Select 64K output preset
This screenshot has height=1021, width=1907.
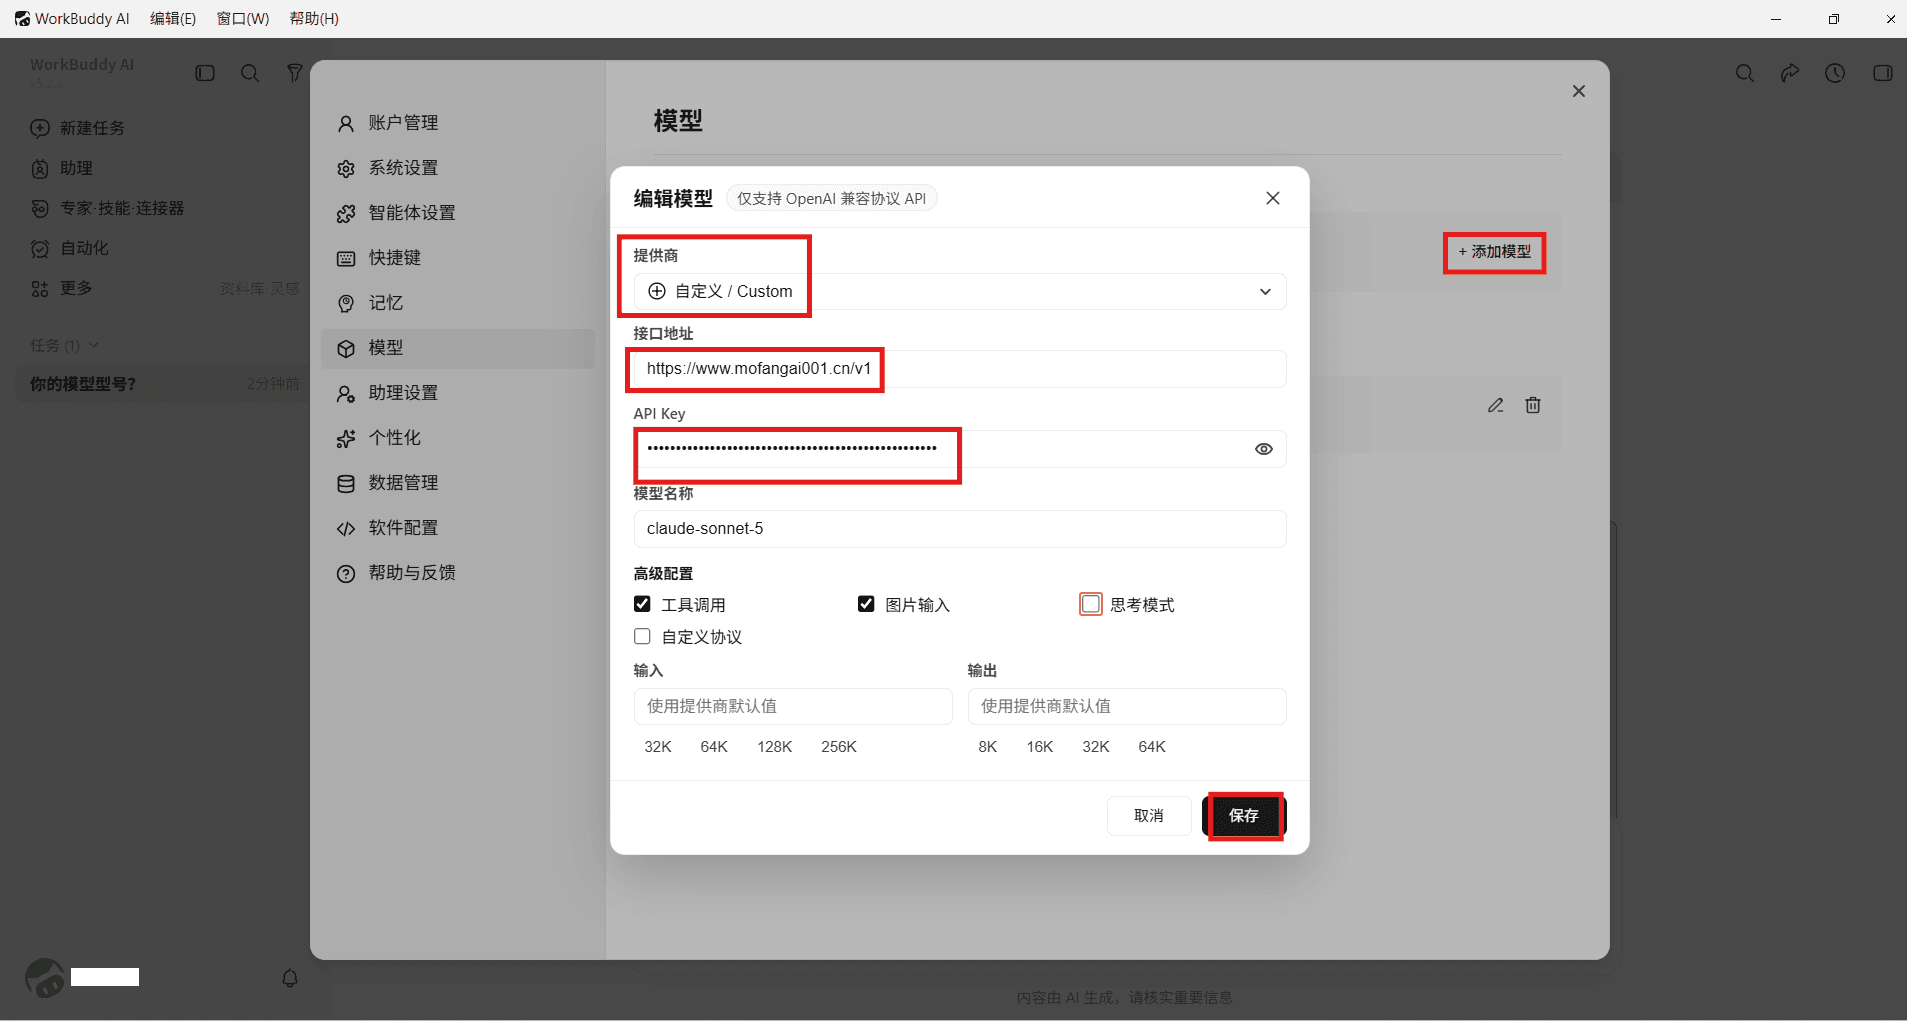click(x=1152, y=747)
